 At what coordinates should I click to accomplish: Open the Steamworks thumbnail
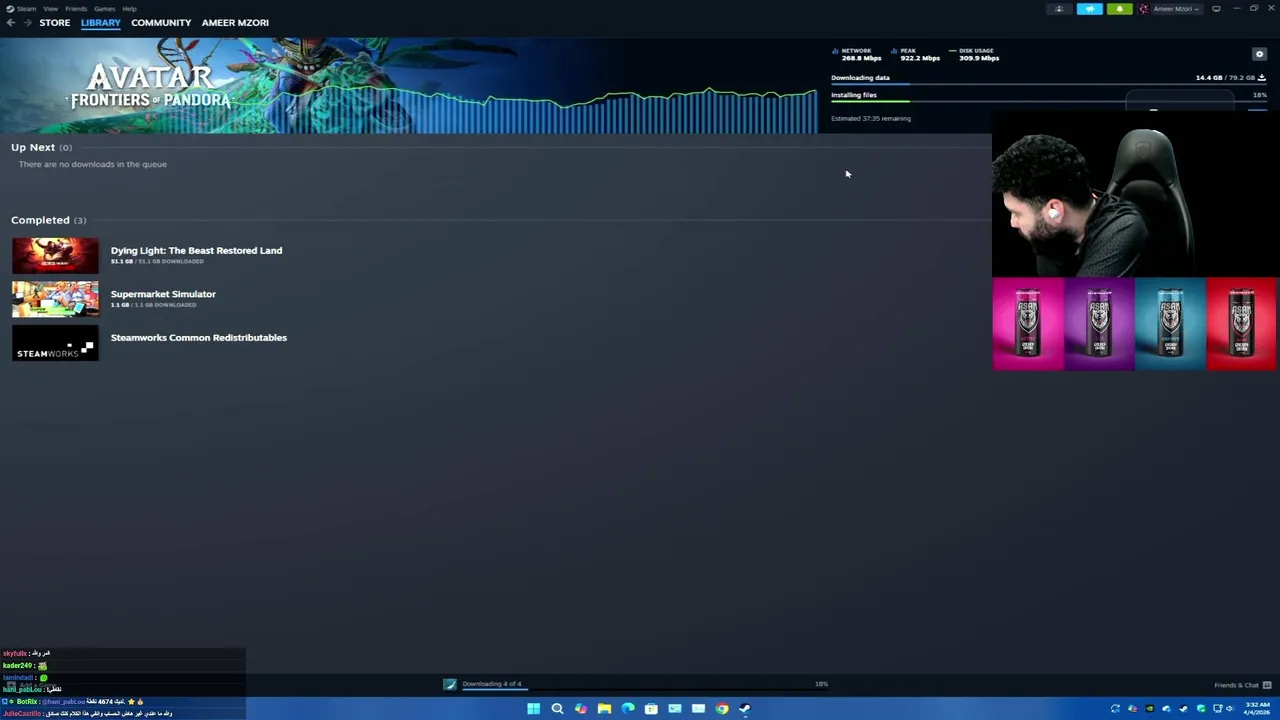point(55,343)
